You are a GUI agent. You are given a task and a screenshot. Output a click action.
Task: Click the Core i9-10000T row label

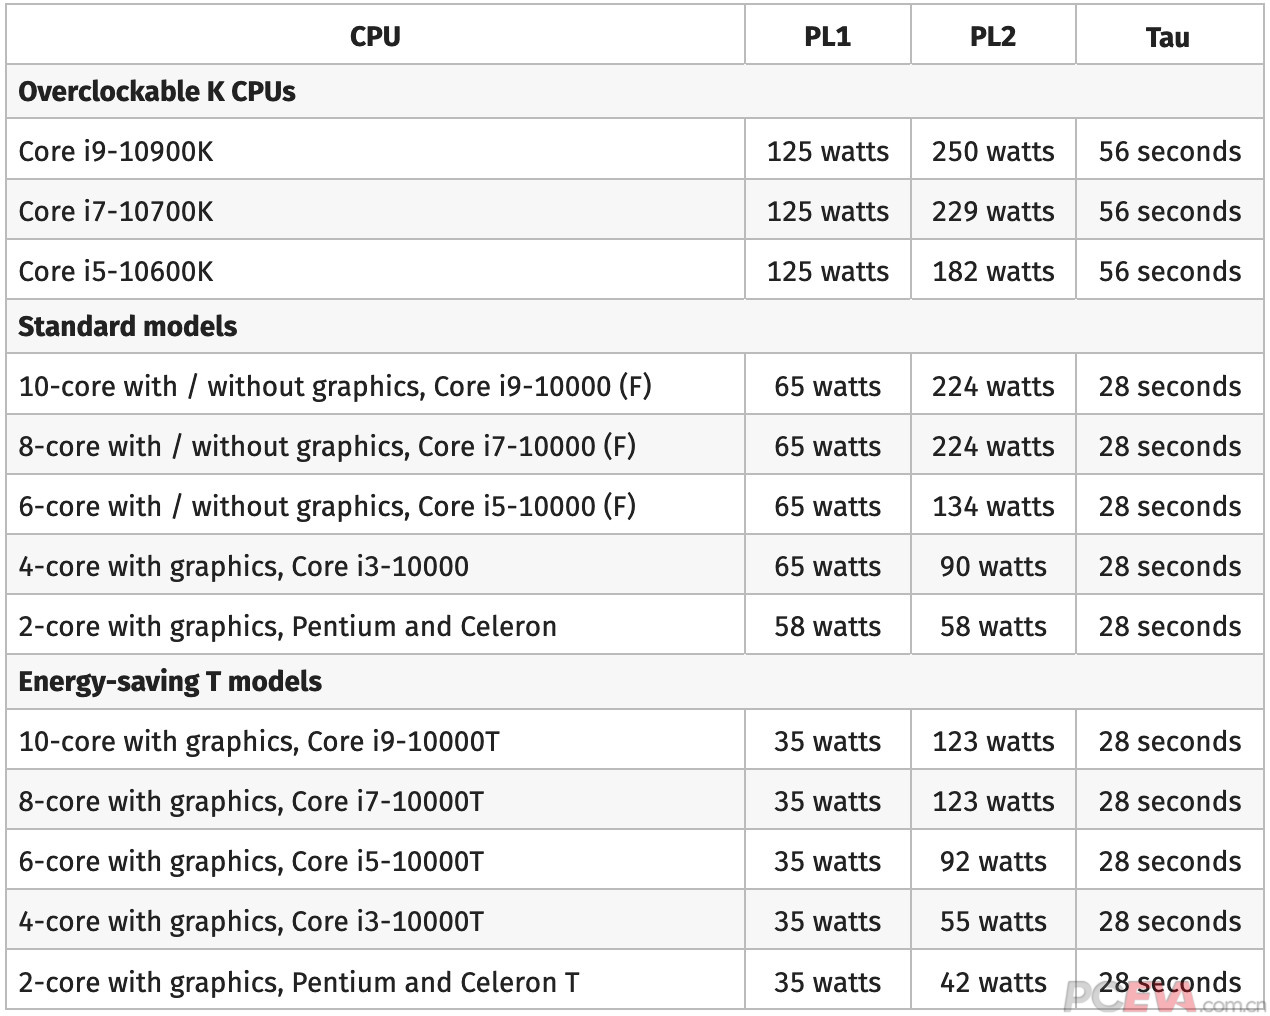click(x=259, y=742)
